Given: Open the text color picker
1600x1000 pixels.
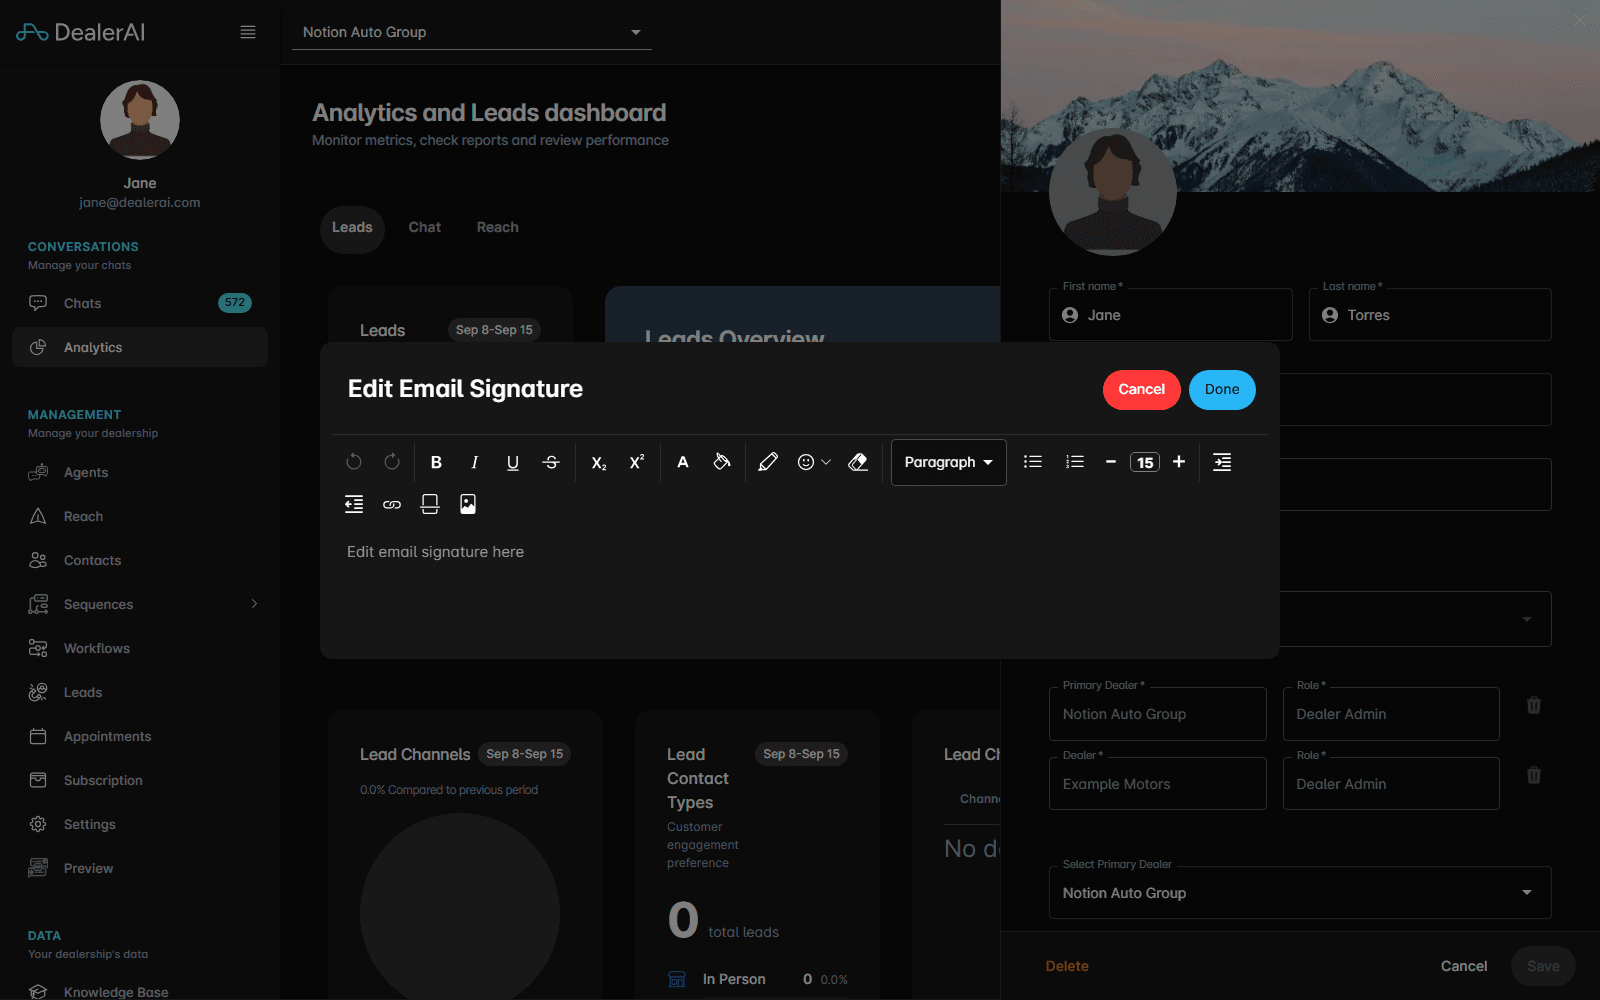Looking at the screenshot, I should point(683,462).
